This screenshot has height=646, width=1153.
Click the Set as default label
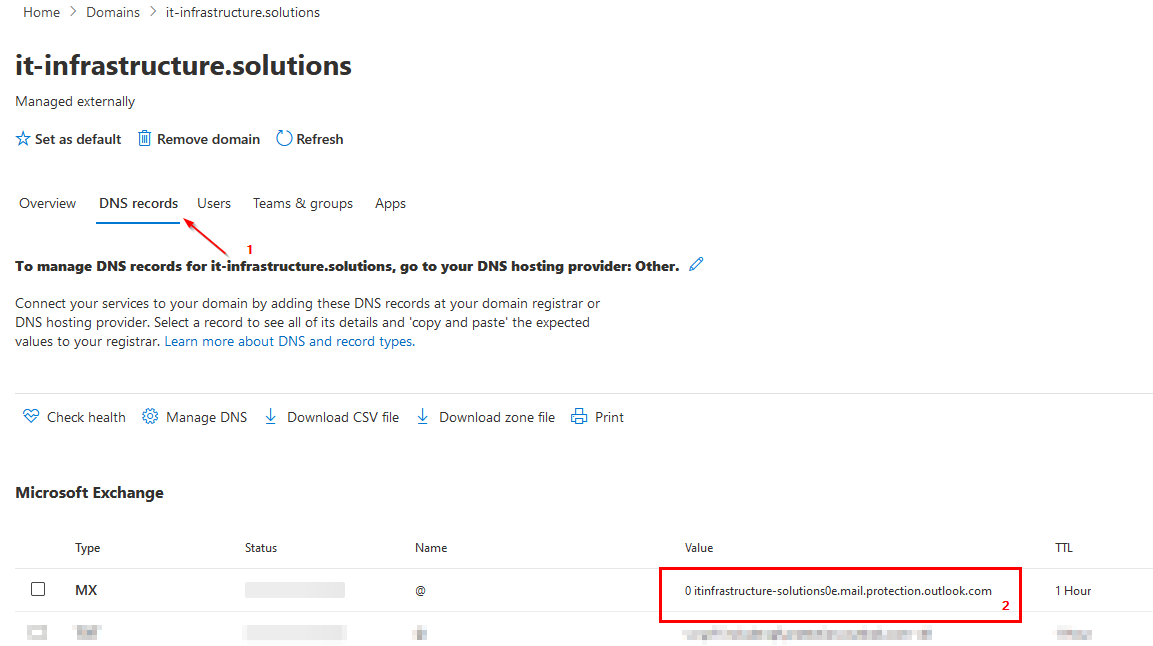pos(78,140)
